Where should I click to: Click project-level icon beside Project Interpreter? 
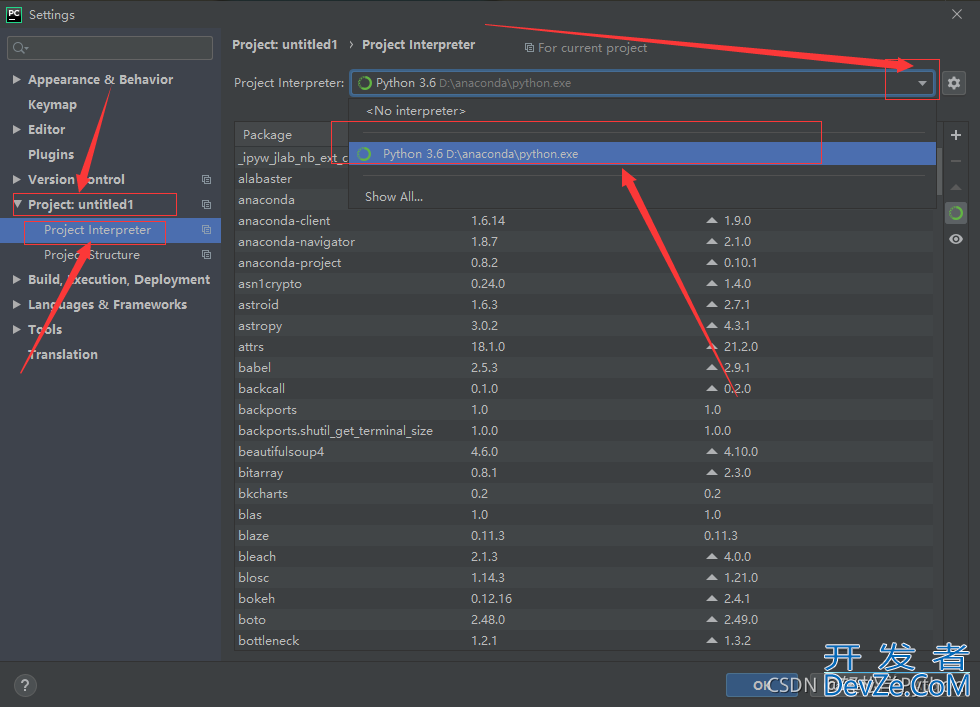206,229
